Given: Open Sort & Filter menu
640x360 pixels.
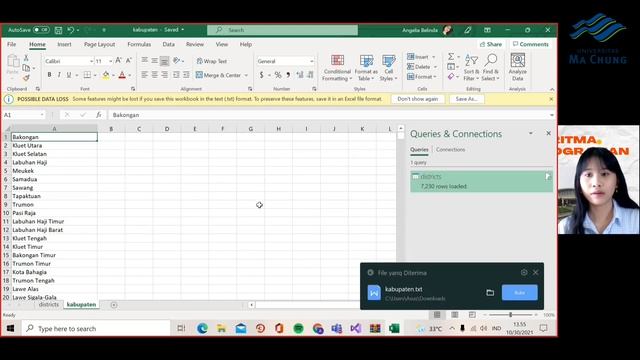Looking at the screenshot, I should click(471, 68).
